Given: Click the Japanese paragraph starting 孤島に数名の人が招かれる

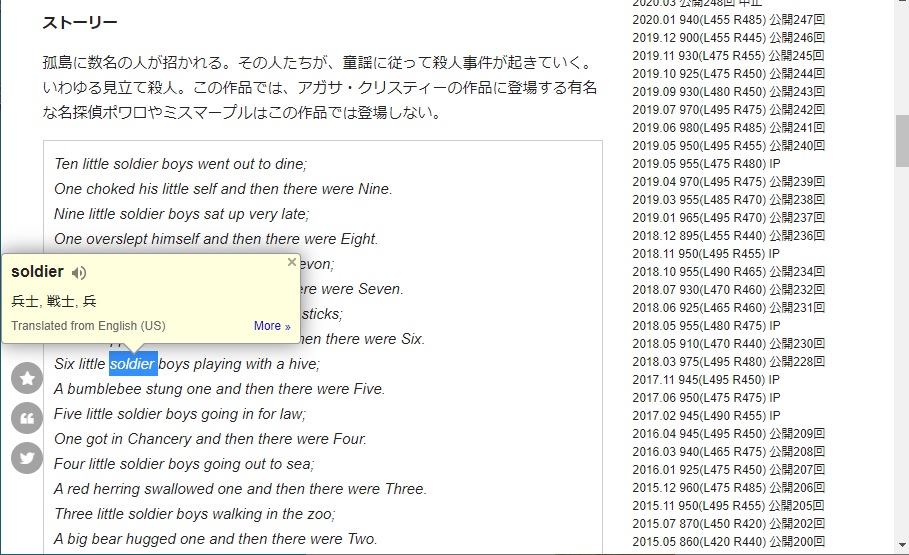Looking at the screenshot, I should pos(319,88).
